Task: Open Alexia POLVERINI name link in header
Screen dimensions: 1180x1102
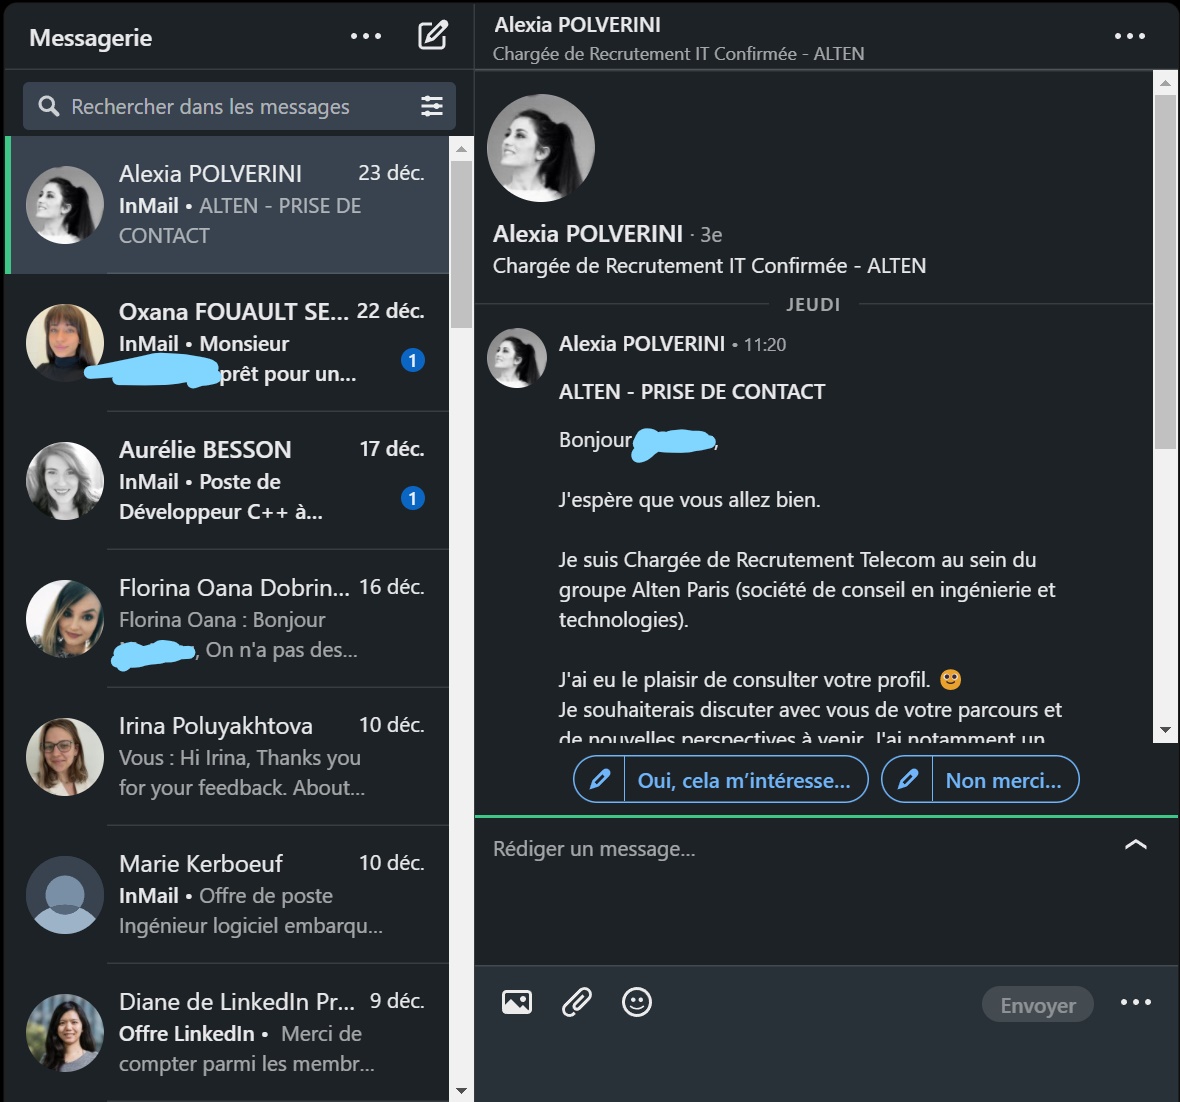Action: click(x=577, y=25)
